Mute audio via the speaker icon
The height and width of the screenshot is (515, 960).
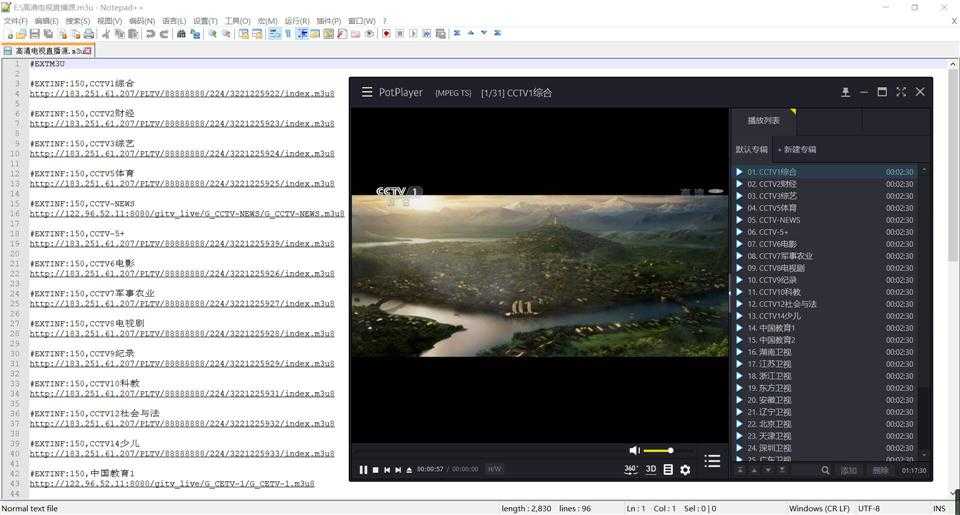(634, 450)
